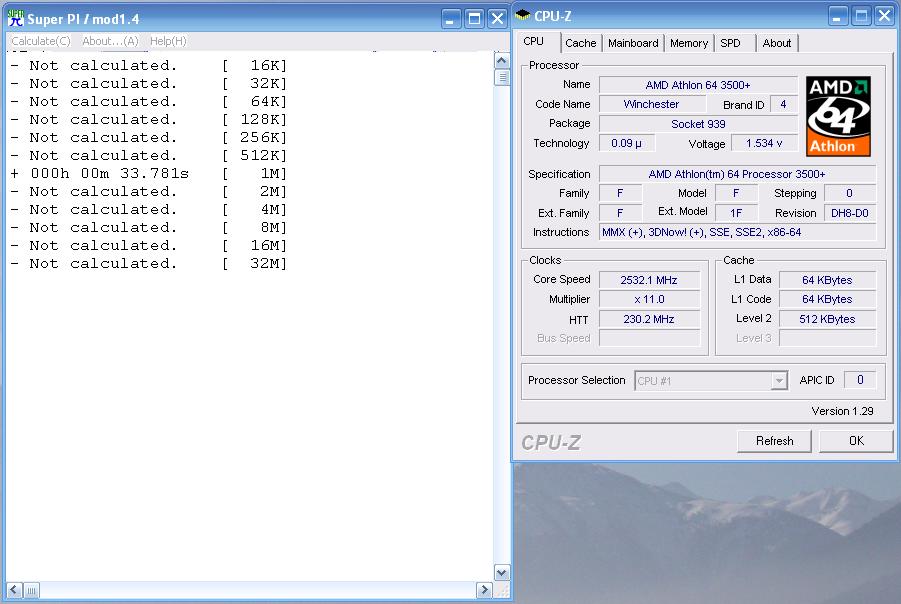Click the L1 Code value '64 KBytes'
This screenshot has height=604, width=901.
[x=827, y=299]
